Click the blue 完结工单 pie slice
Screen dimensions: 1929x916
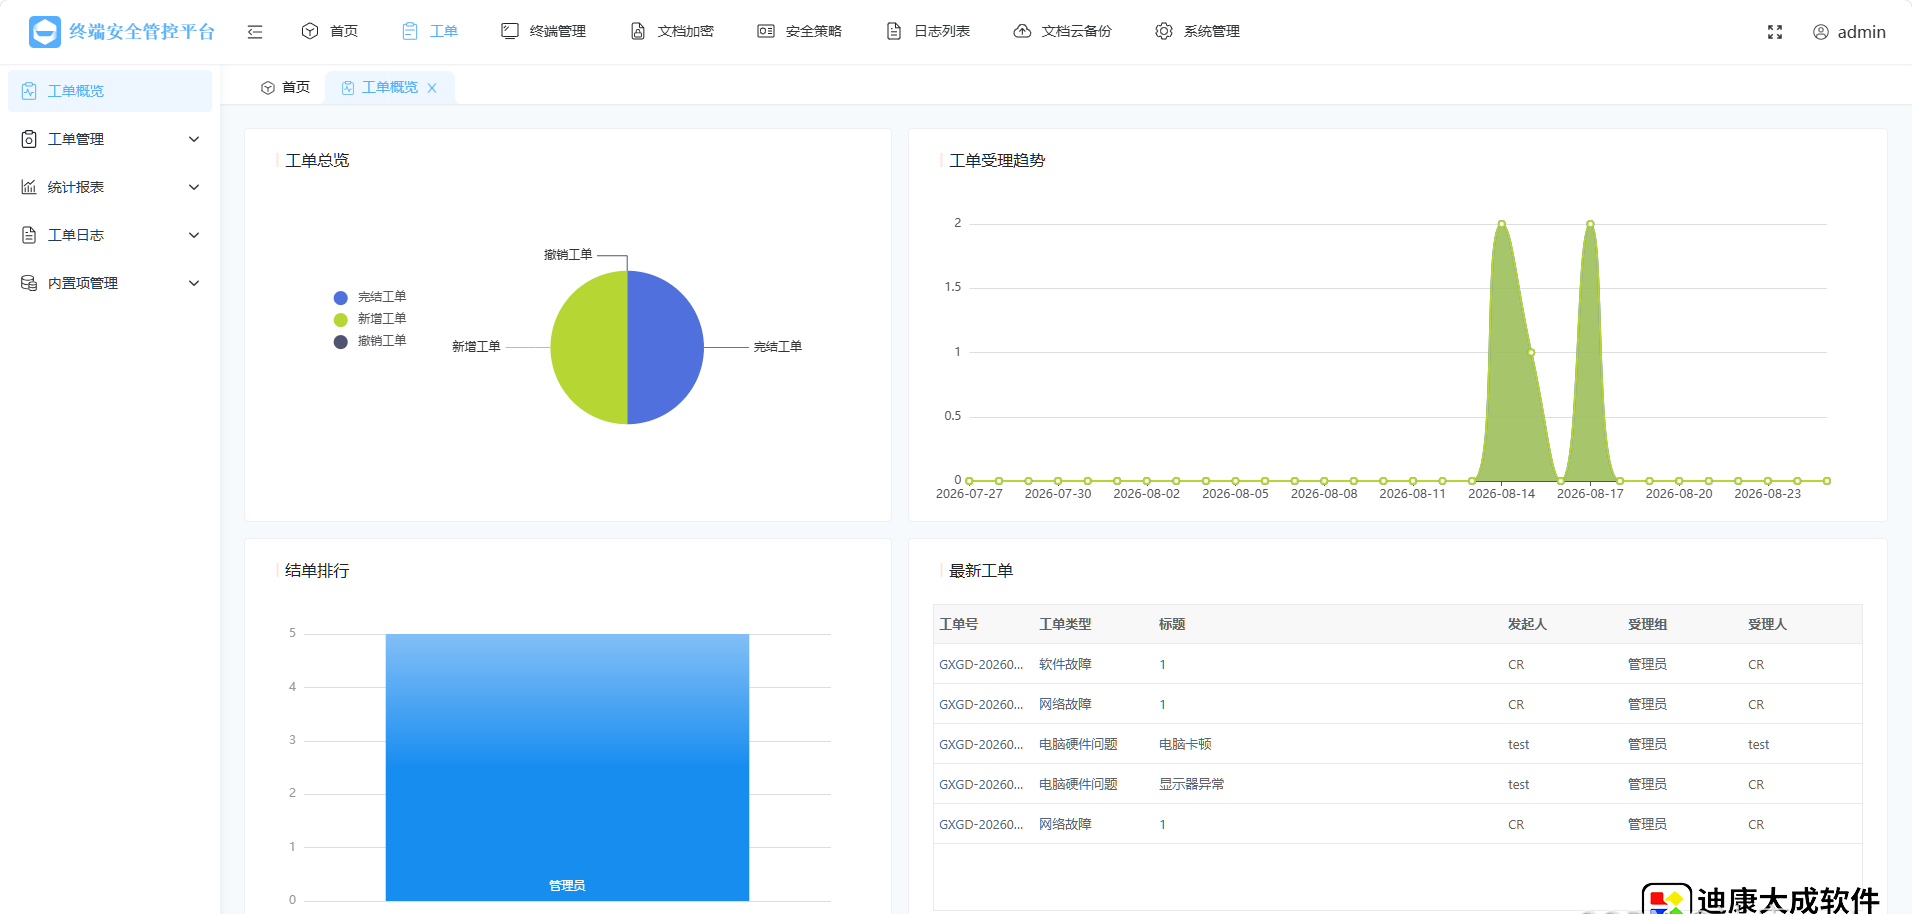pyautogui.click(x=665, y=348)
